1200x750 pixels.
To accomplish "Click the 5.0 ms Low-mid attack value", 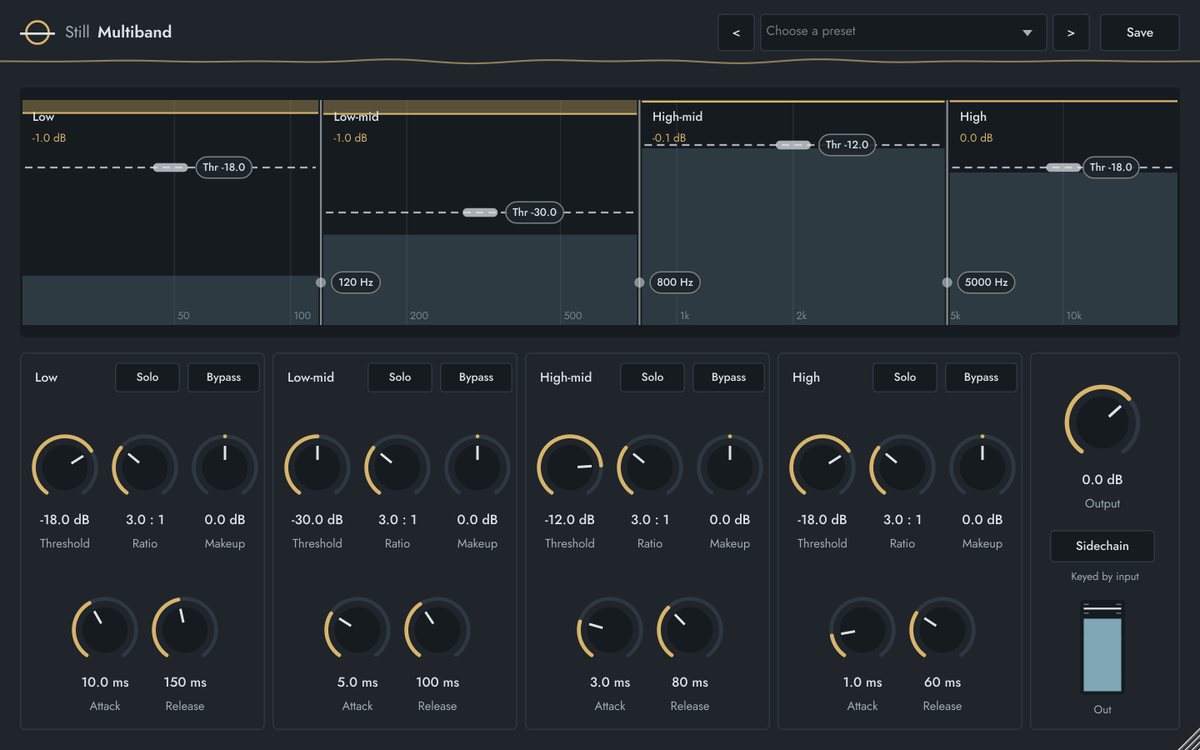I will pos(357,682).
